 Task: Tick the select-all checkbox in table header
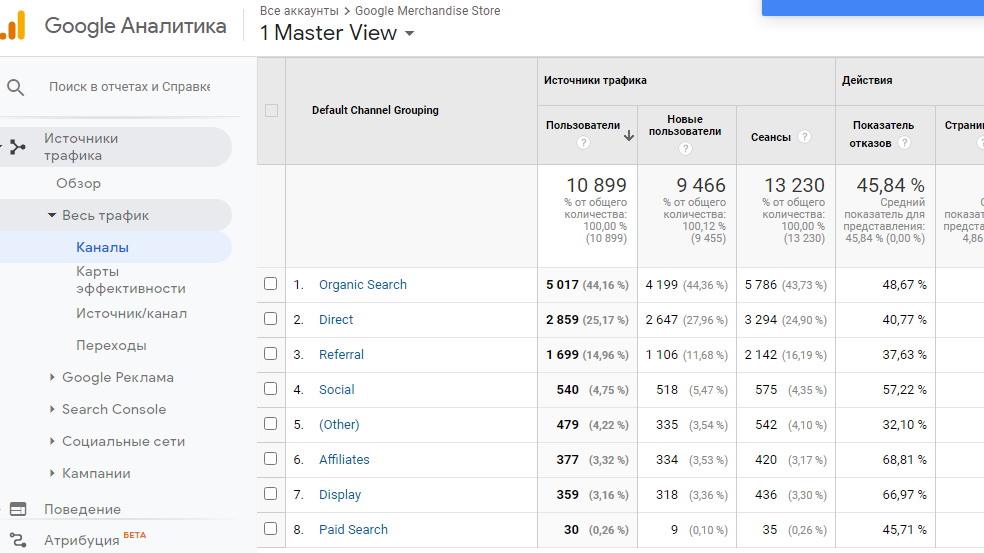[x=271, y=110]
